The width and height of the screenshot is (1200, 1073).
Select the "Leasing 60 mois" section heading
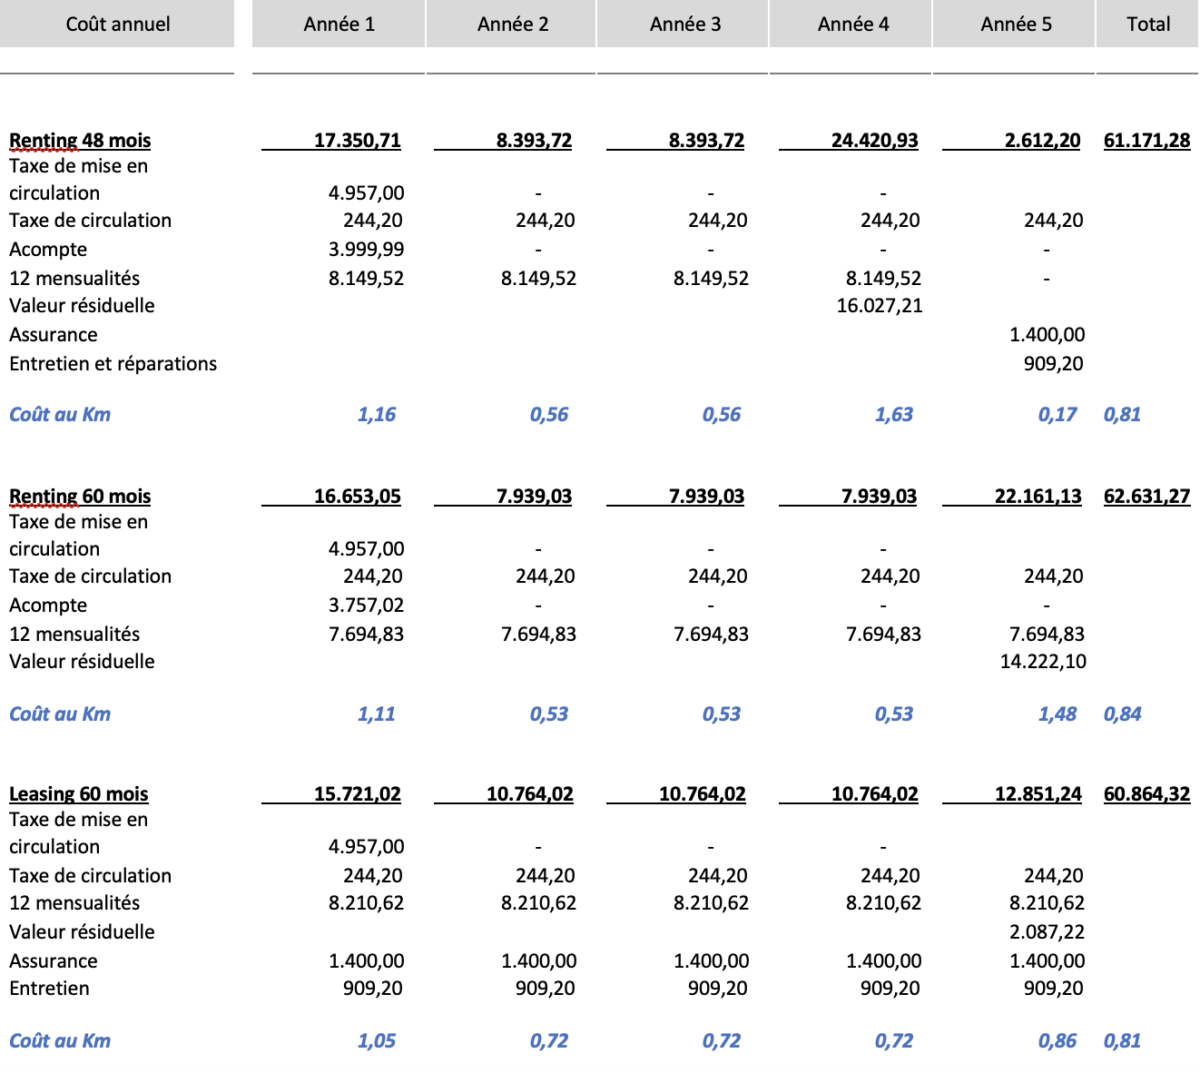tap(78, 794)
